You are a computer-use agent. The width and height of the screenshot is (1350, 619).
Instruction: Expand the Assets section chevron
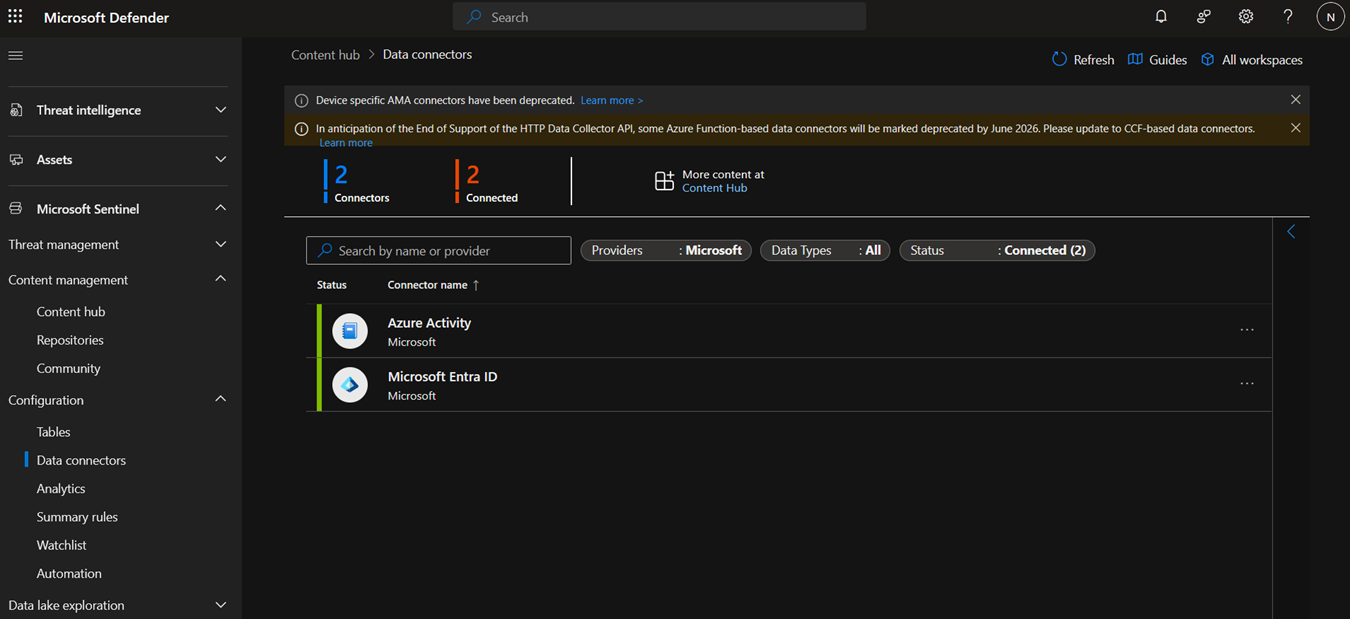(221, 159)
